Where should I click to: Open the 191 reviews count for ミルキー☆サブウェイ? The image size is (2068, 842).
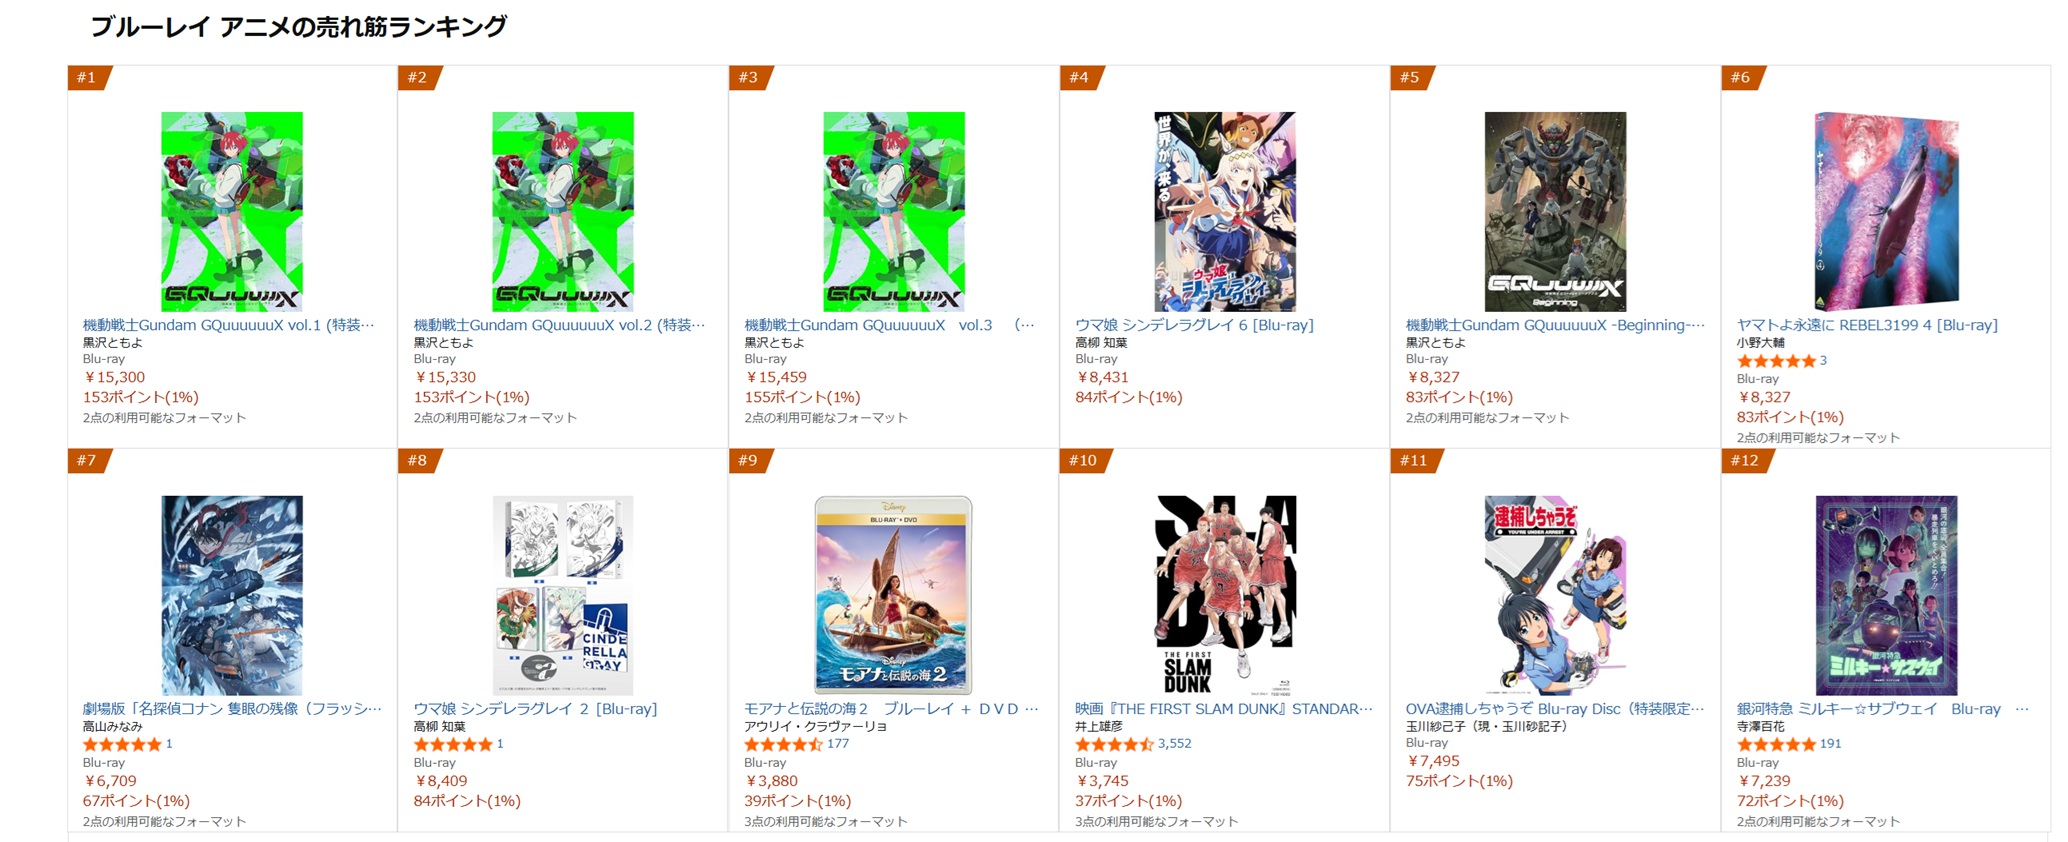click(1830, 744)
